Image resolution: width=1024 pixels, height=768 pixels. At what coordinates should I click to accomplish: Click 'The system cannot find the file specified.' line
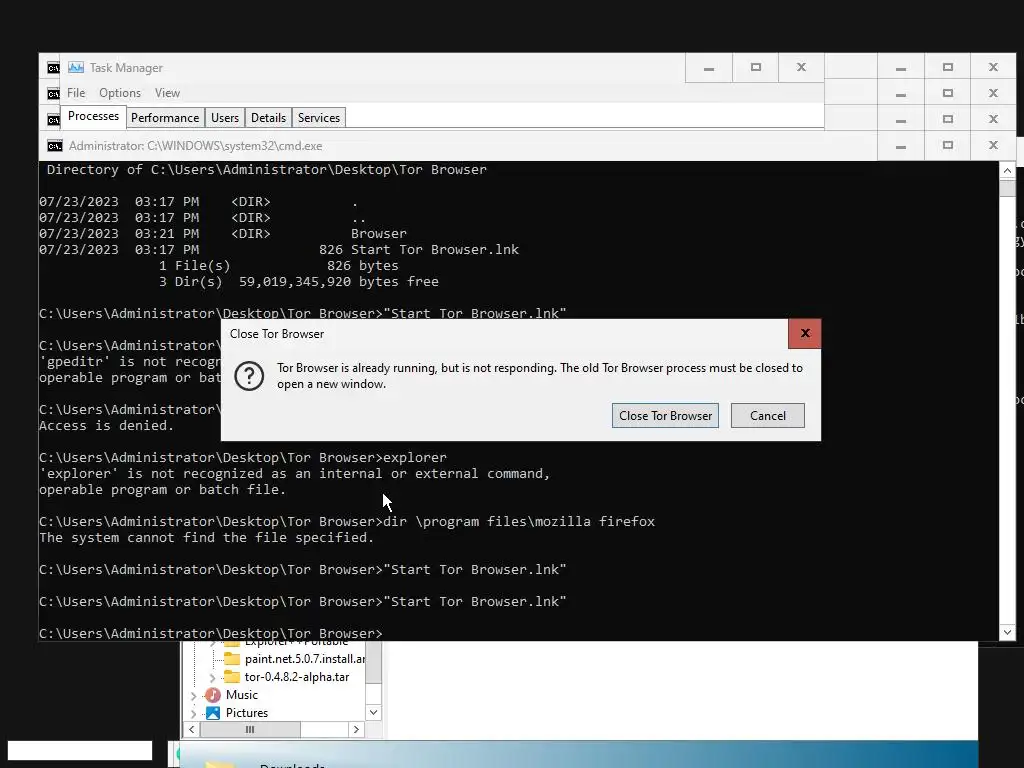[x=206, y=537]
